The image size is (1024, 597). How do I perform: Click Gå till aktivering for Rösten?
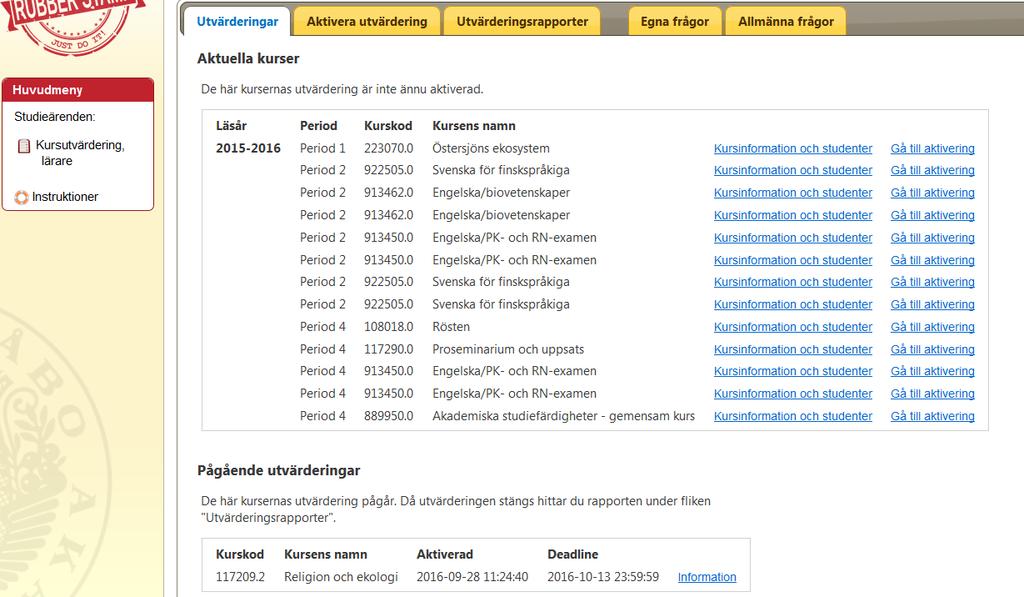coord(933,327)
